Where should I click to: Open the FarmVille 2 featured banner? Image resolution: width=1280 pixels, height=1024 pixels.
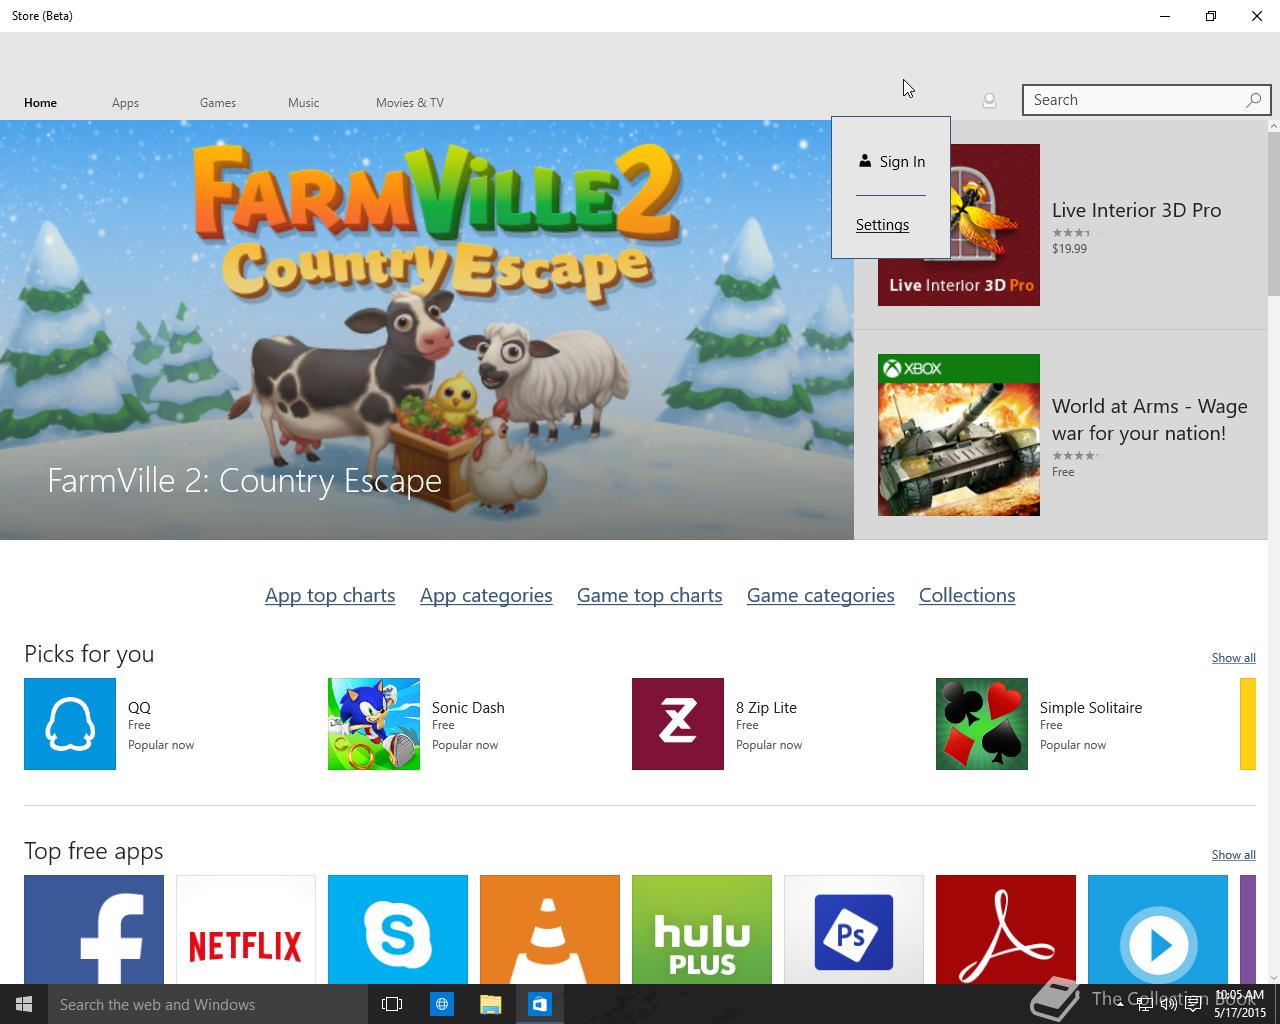pos(427,330)
